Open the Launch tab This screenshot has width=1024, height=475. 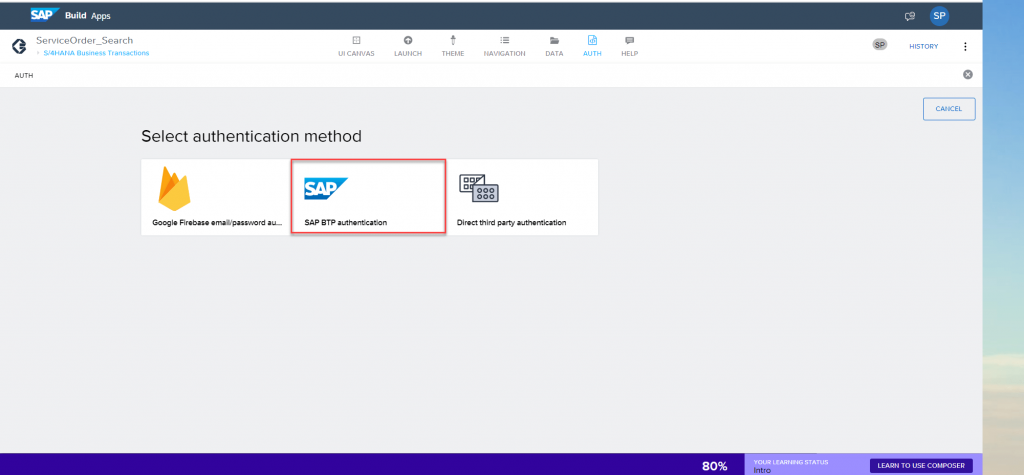[x=408, y=46]
